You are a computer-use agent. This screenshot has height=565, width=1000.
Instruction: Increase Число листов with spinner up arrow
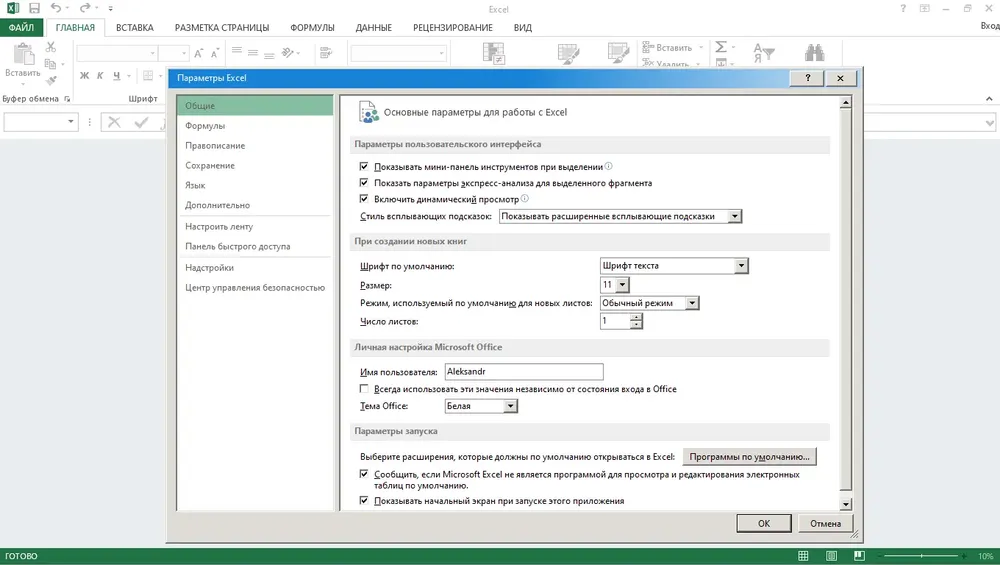636,318
